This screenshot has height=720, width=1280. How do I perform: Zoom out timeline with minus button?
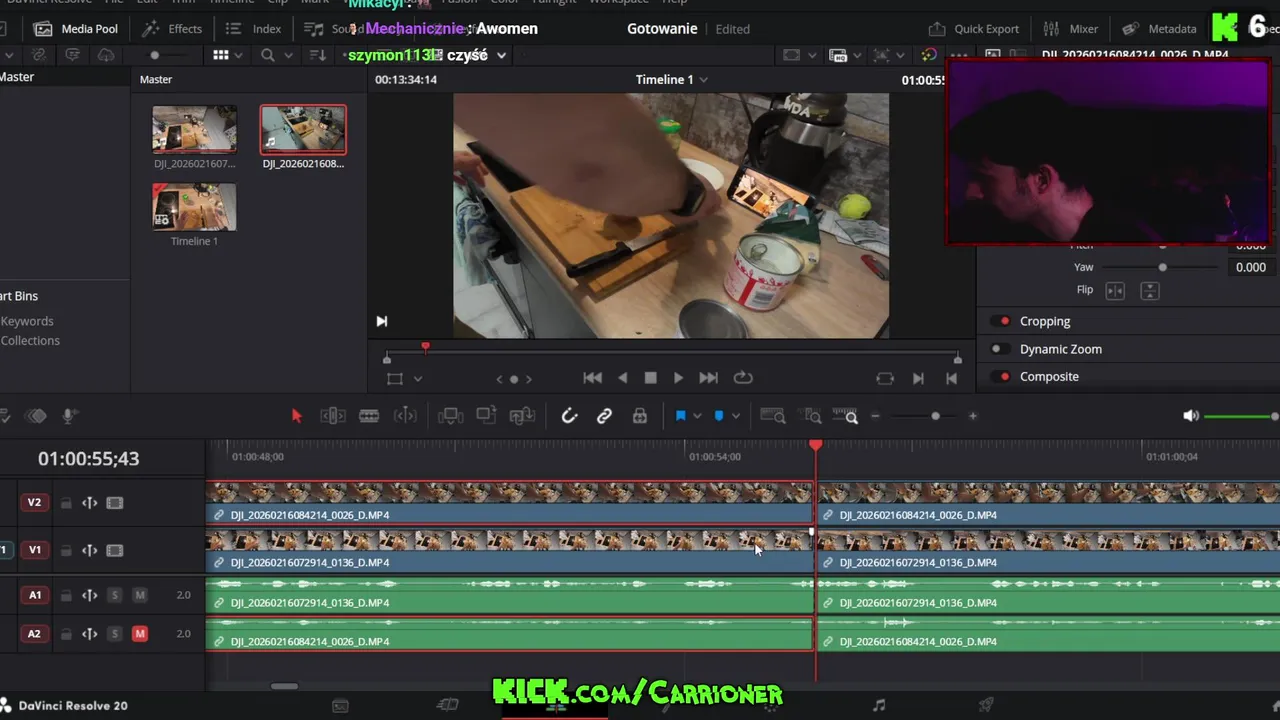pyautogui.click(x=875, y=416)
